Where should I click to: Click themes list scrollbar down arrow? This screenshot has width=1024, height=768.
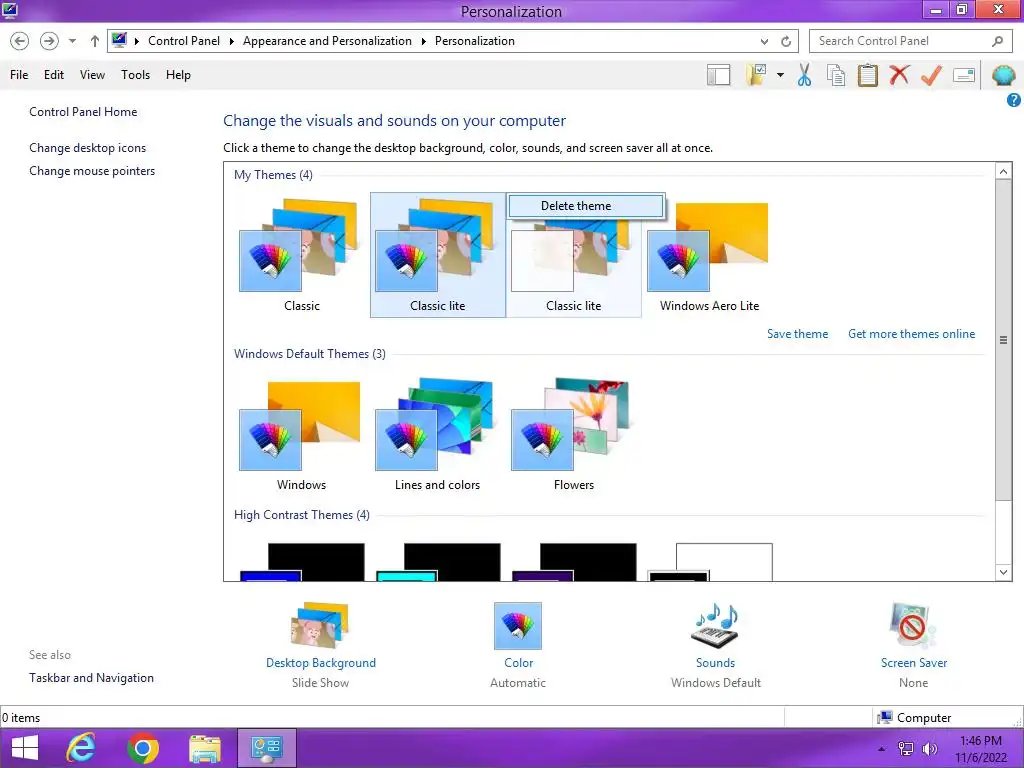point(1004,572)
